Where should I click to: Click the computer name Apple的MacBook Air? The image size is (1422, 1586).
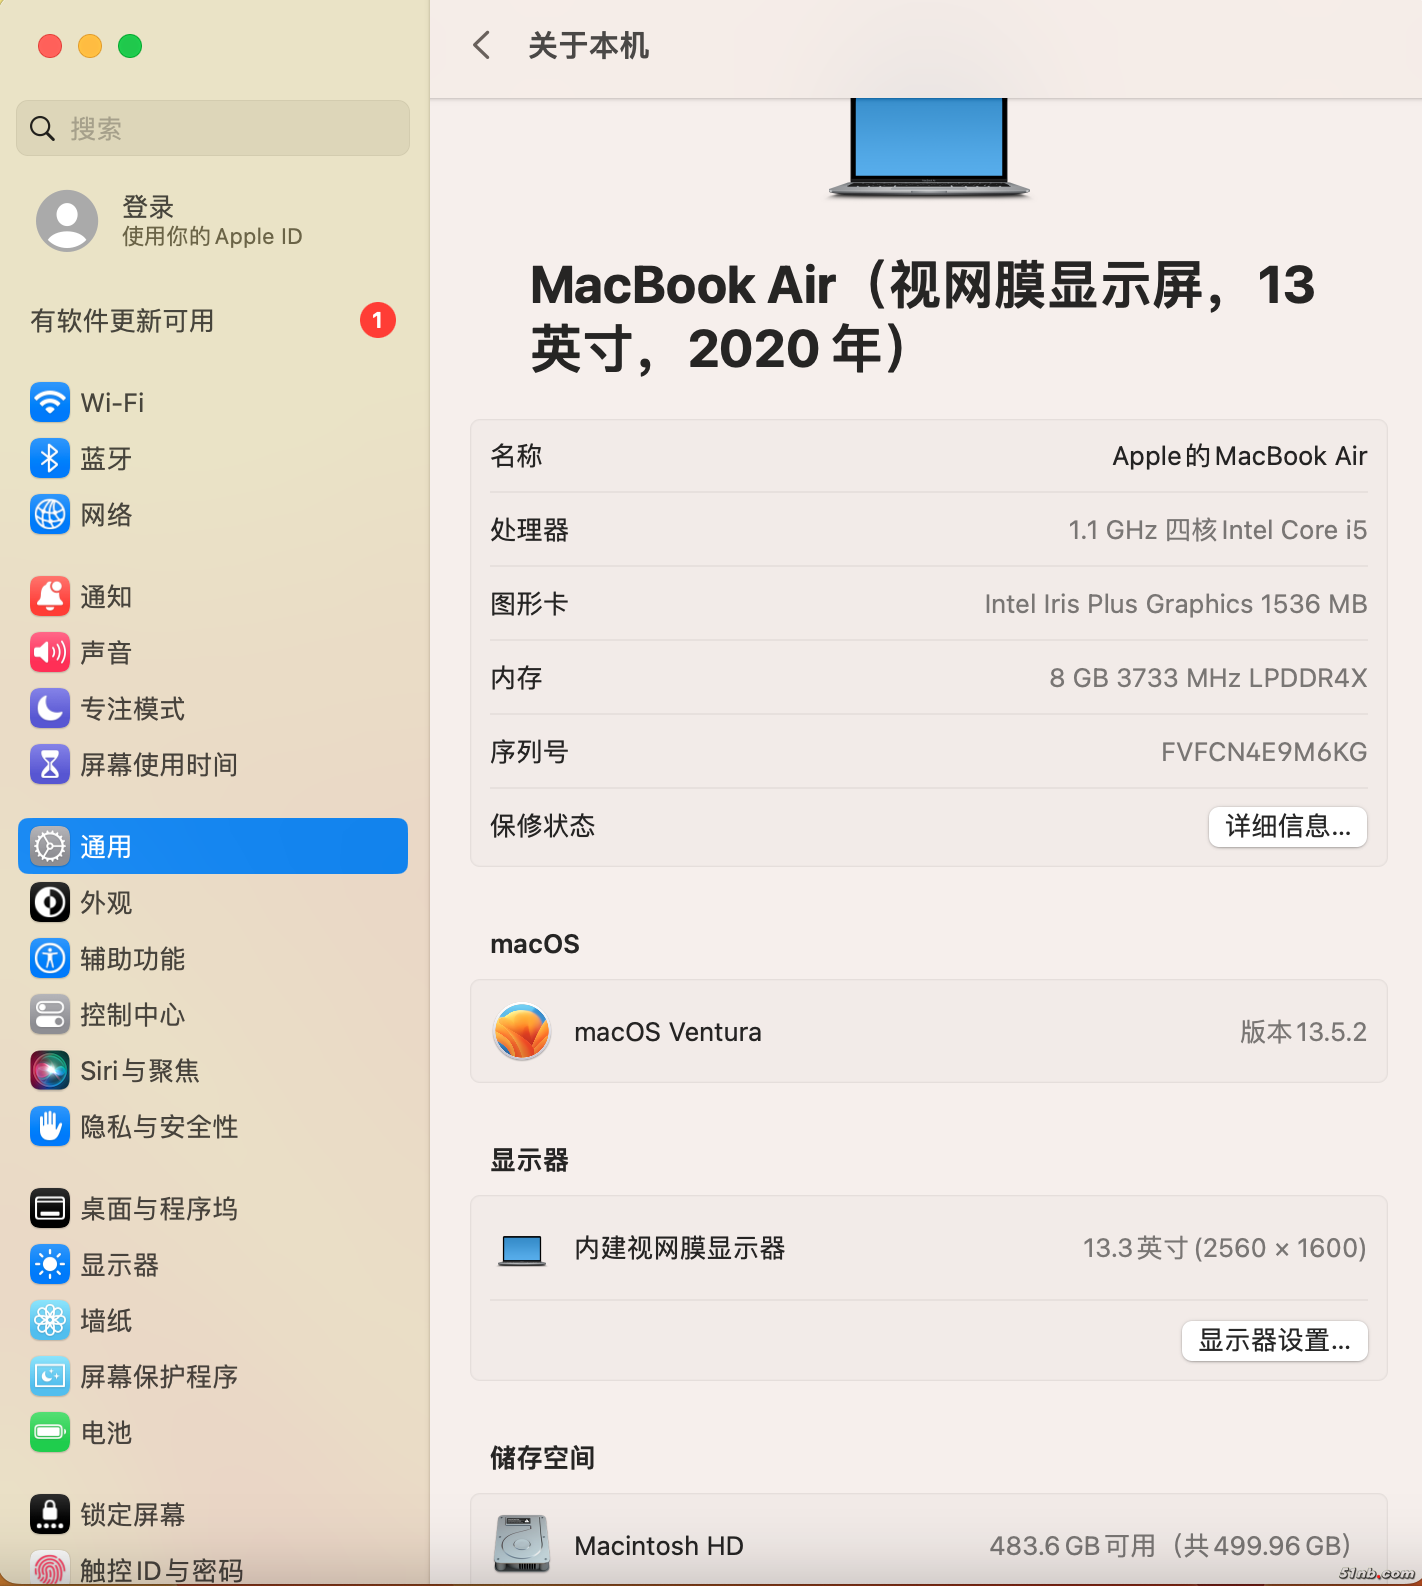pyautogui.click(x=1240, y=456)
